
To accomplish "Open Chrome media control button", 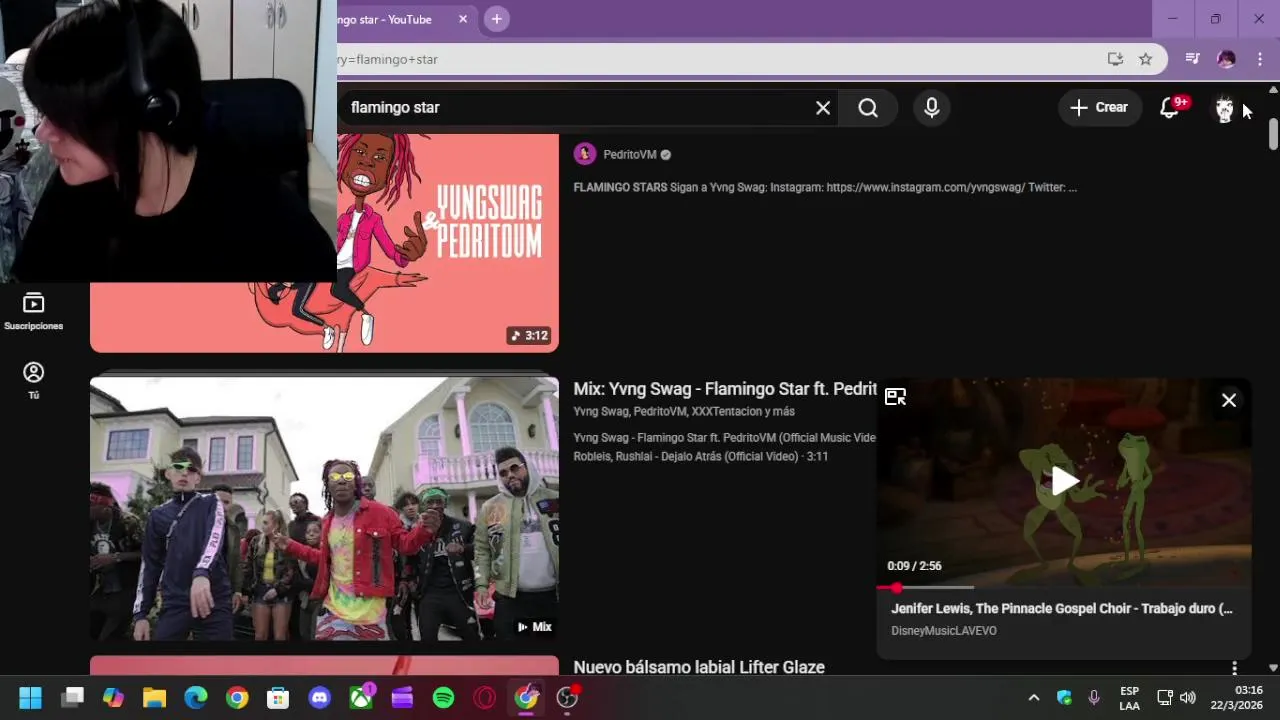I will coord(1192,59).
